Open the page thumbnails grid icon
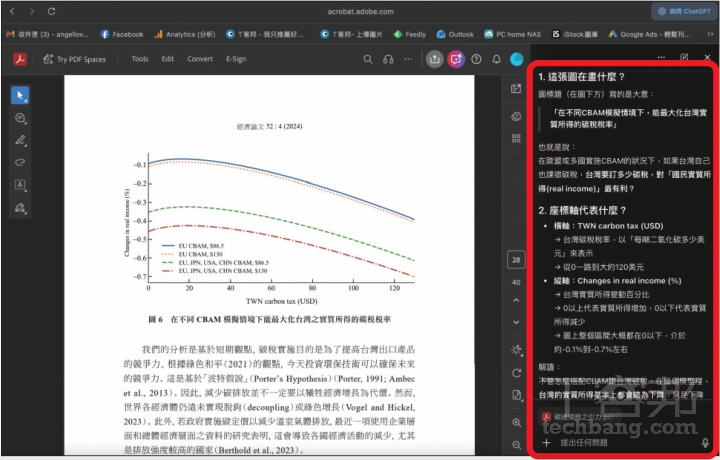 tap(516, 138)
